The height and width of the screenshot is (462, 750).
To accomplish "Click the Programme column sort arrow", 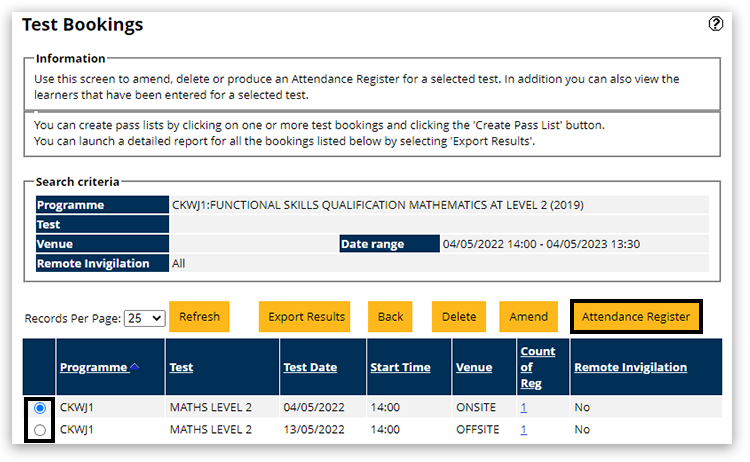I will point(134,367).
